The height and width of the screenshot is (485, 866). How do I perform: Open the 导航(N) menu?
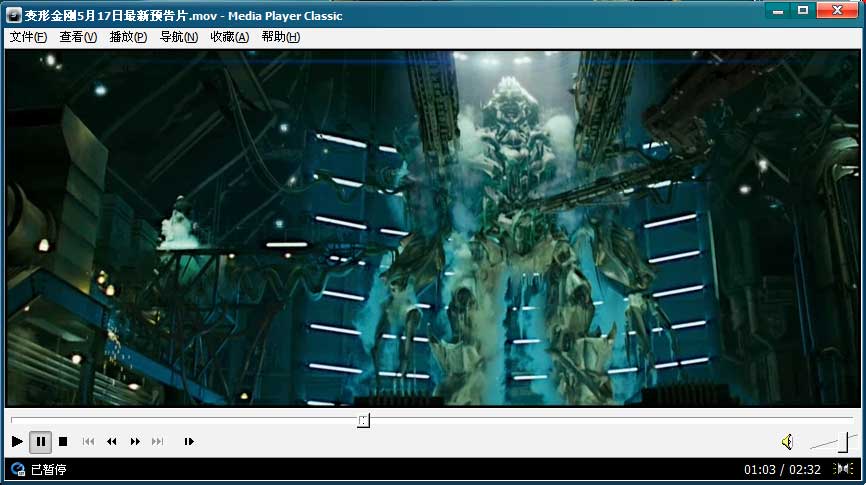[179, 37]
